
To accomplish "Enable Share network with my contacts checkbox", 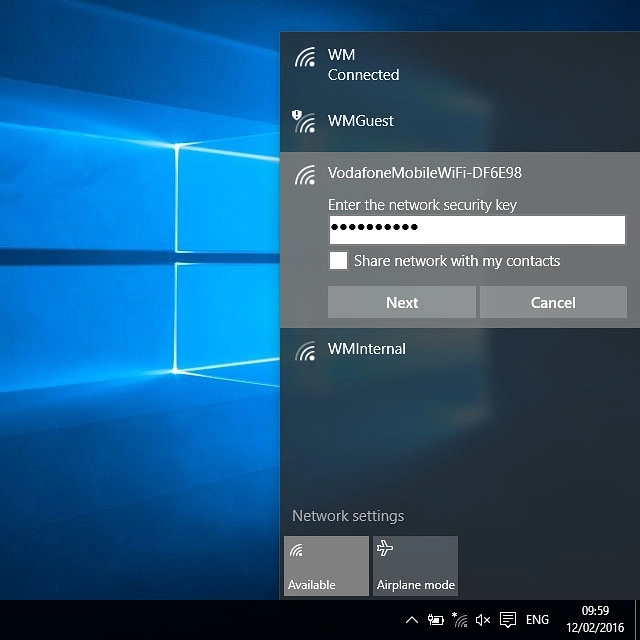I will (339, 261).
